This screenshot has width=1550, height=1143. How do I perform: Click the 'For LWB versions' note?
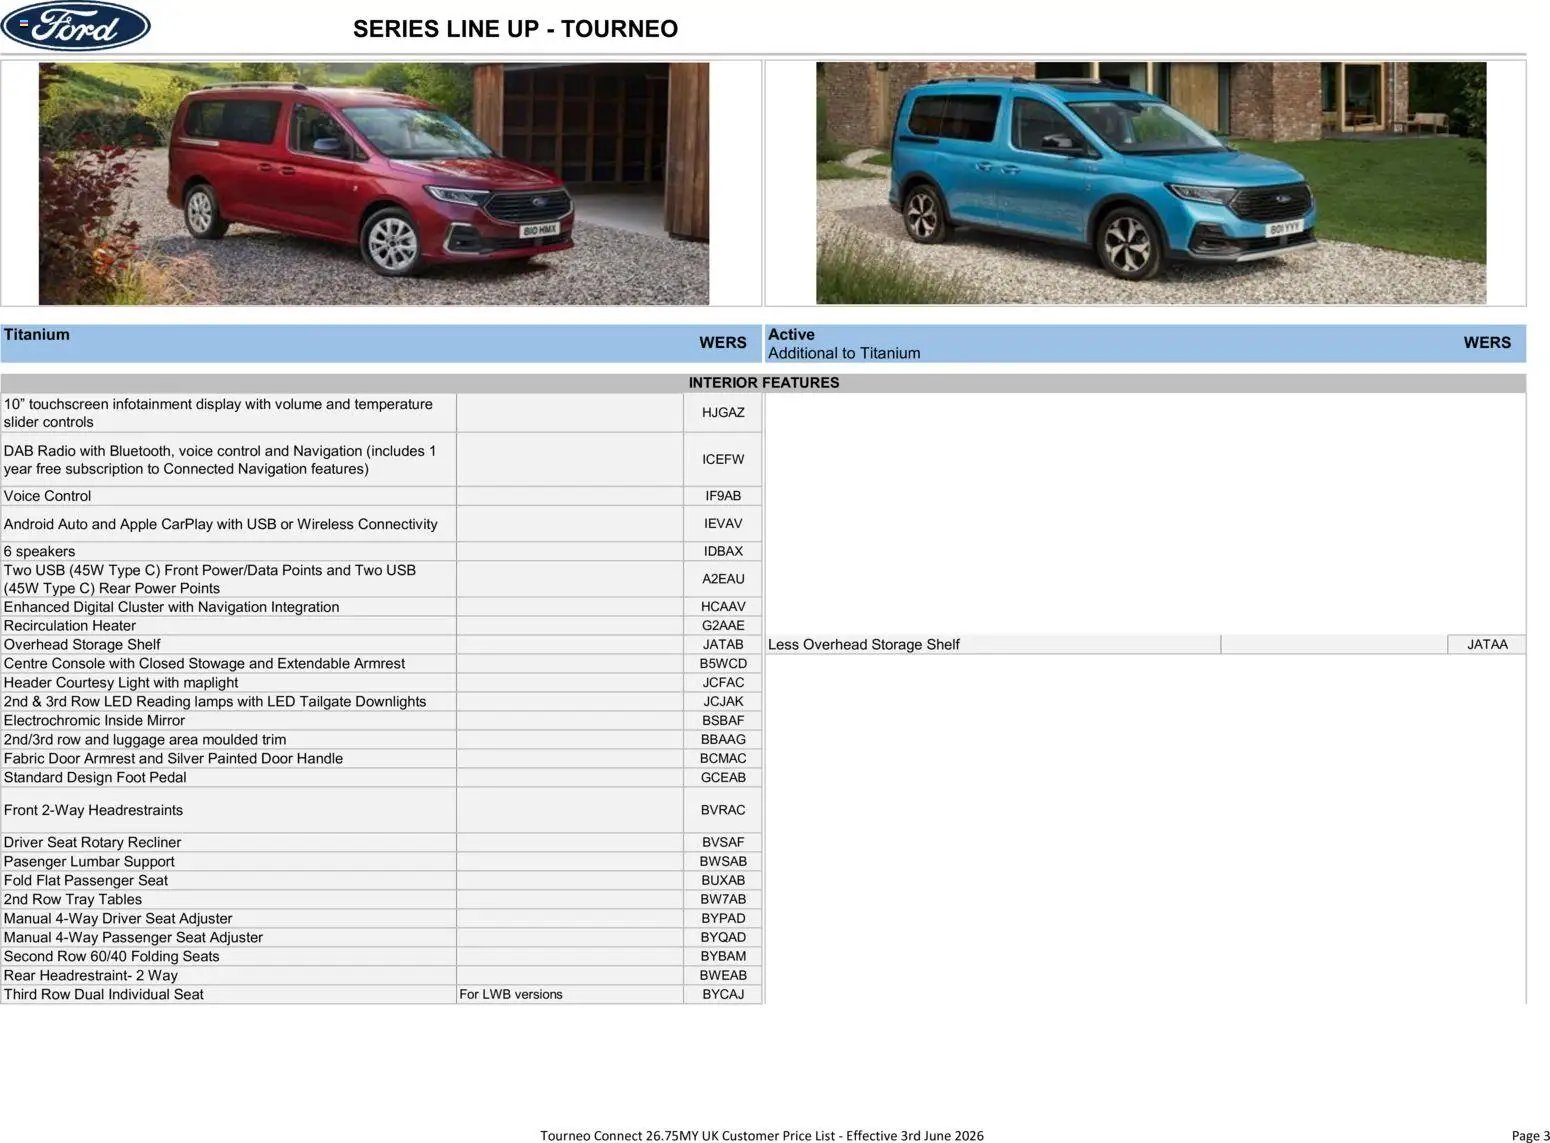coord(511,995)
